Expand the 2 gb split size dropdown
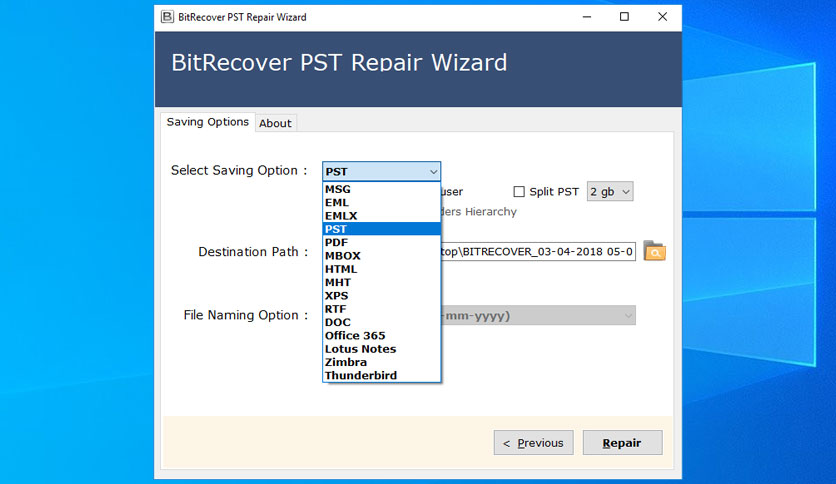This screenshot has height=484, width=836. [x=610, y=191]
